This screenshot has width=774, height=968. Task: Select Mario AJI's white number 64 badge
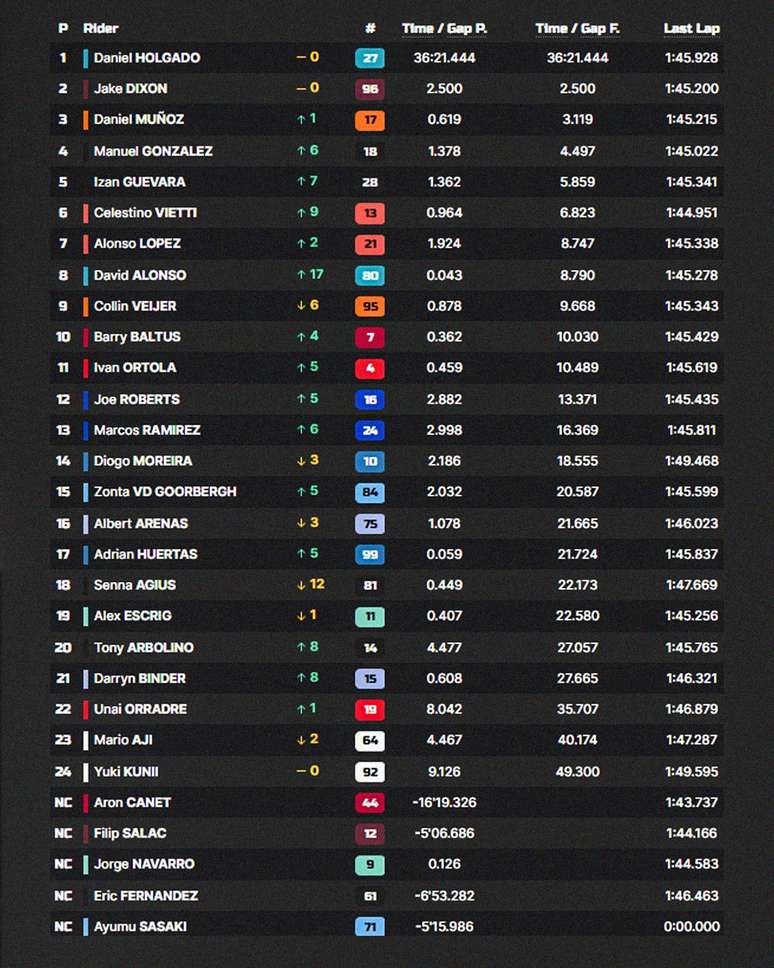pos(370,740)
